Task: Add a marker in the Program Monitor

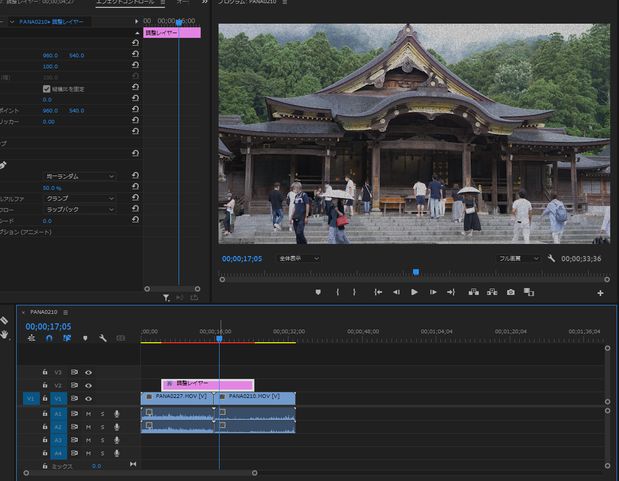Action: (318, 292)
